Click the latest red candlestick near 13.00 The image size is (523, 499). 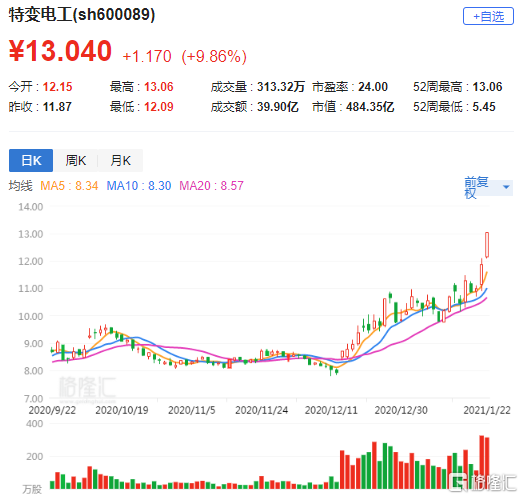pyautogui.click(x=487, y=245)
